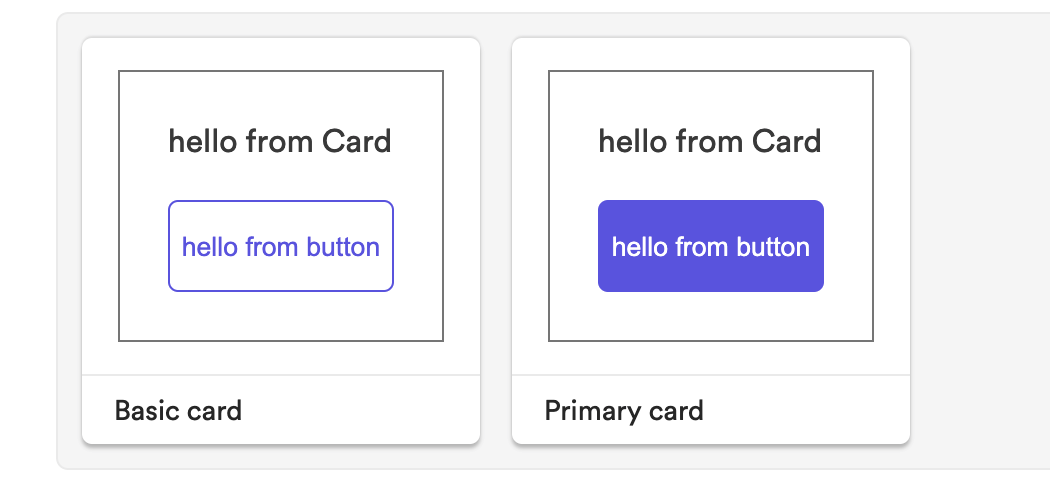Click empty space below outlined button in Basic card
Viewport: 1050px width, 488px height.
coord(280,316)
